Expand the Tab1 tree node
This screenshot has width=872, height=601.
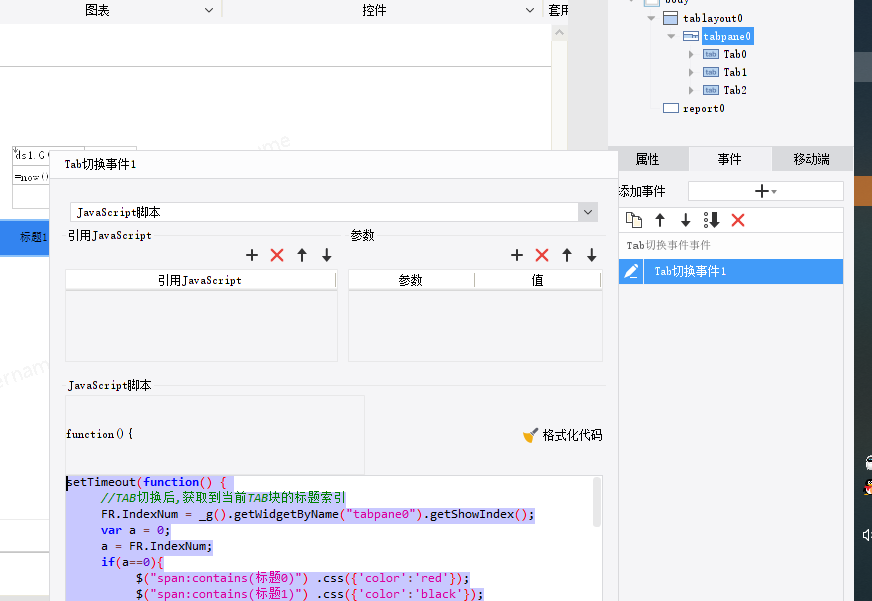point(691,72)
